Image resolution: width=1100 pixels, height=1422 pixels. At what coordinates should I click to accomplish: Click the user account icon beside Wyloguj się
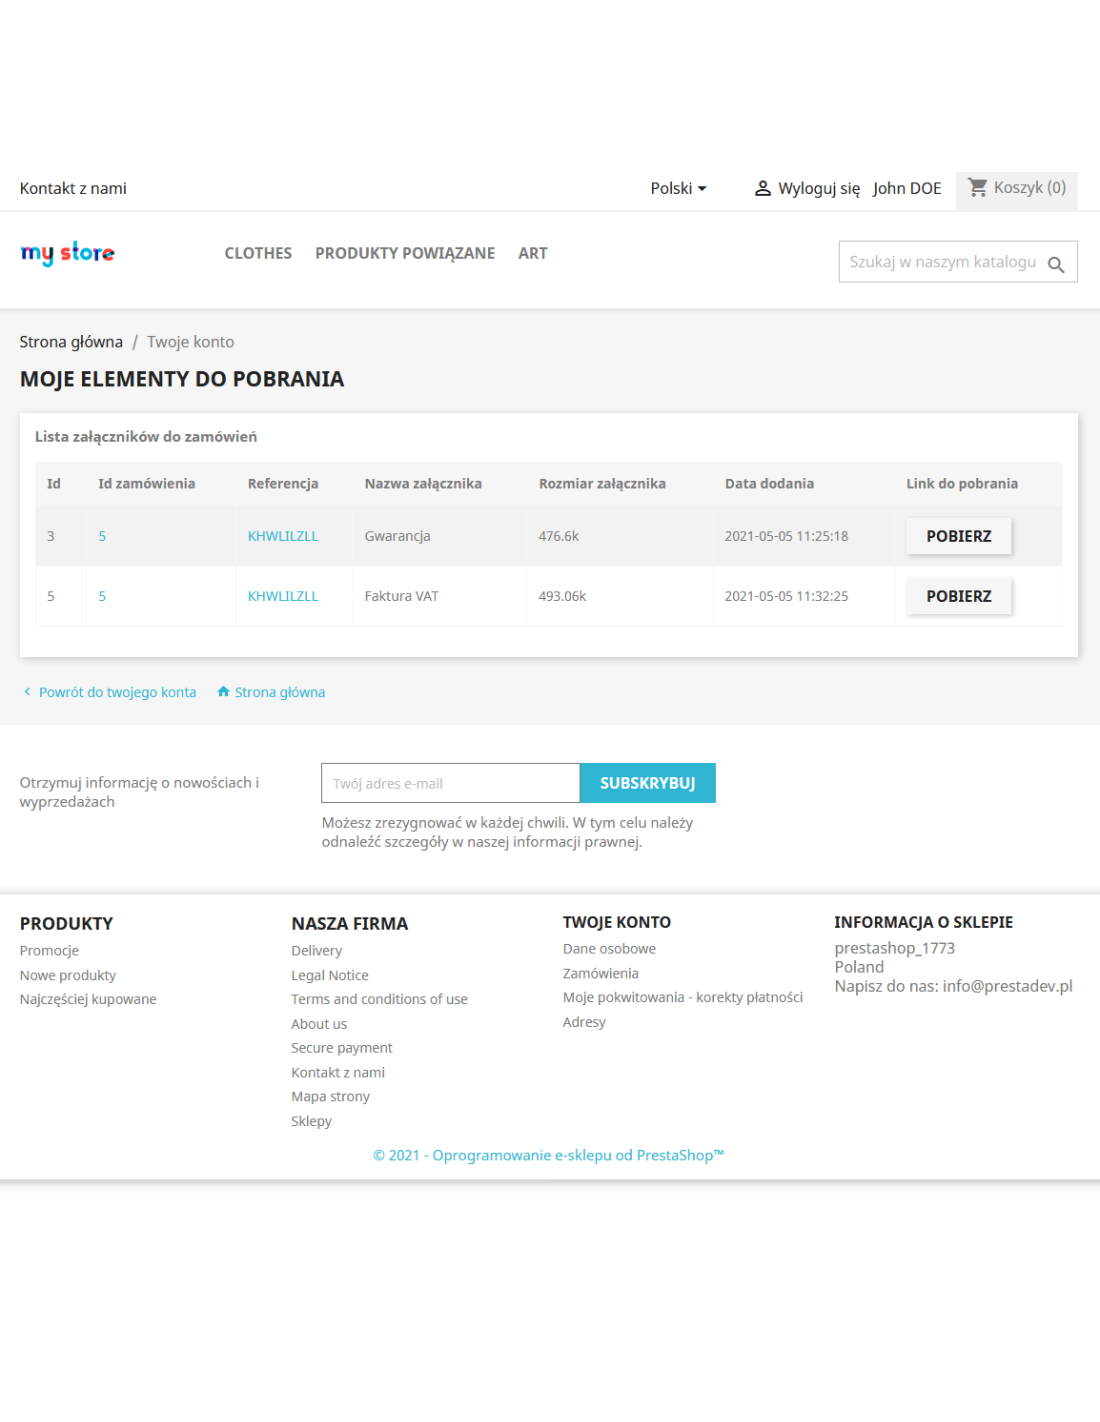pos(762,188)
